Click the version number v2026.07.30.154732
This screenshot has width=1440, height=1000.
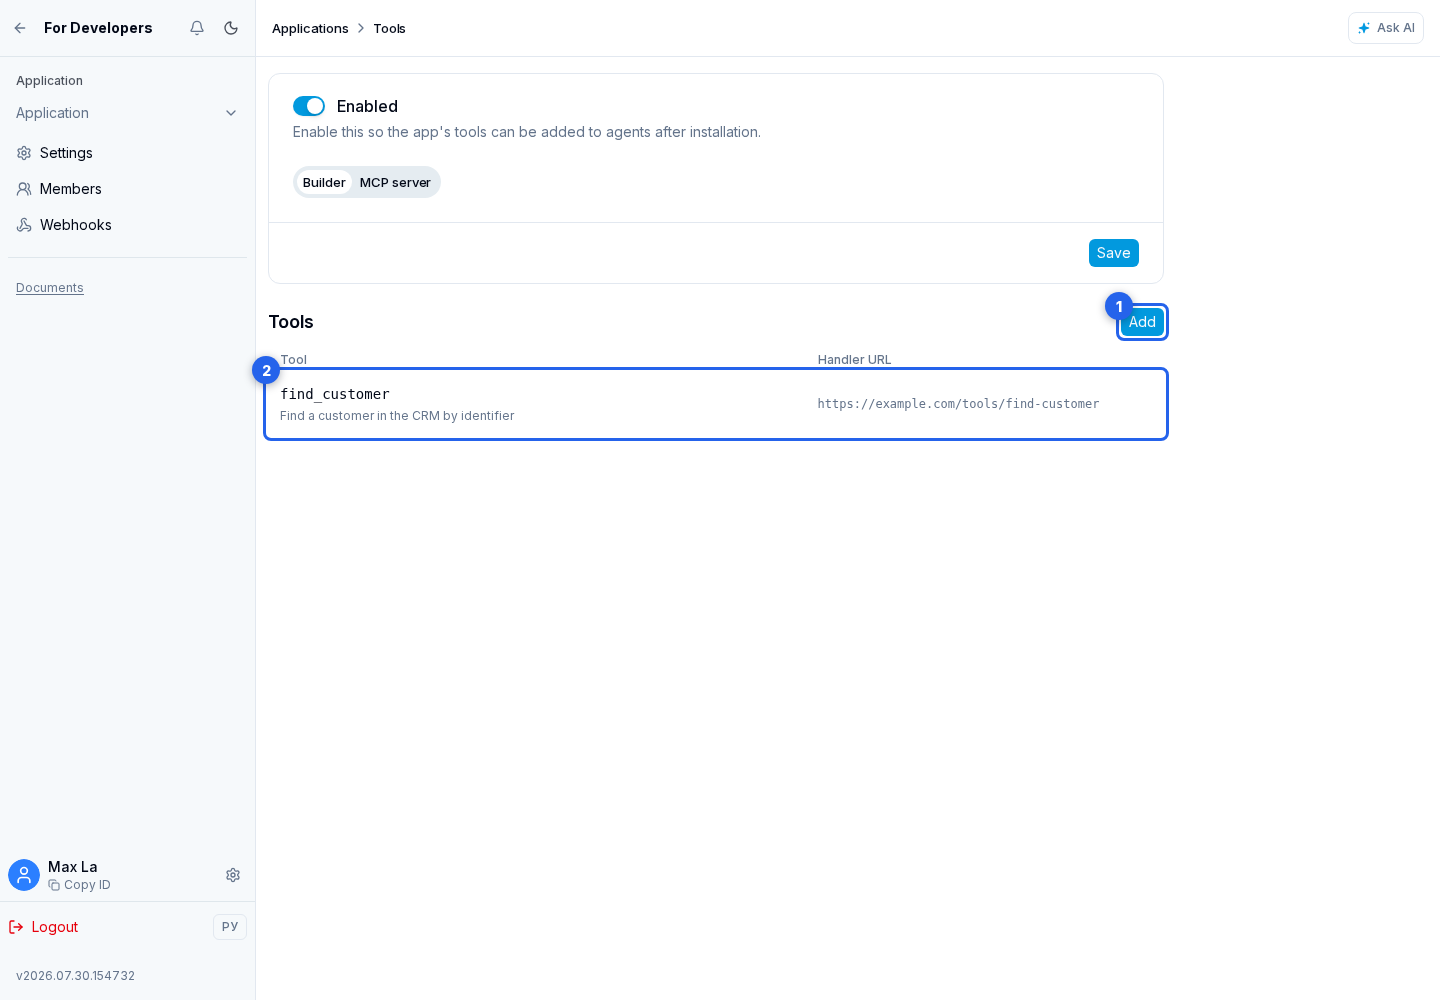point(75,976)
